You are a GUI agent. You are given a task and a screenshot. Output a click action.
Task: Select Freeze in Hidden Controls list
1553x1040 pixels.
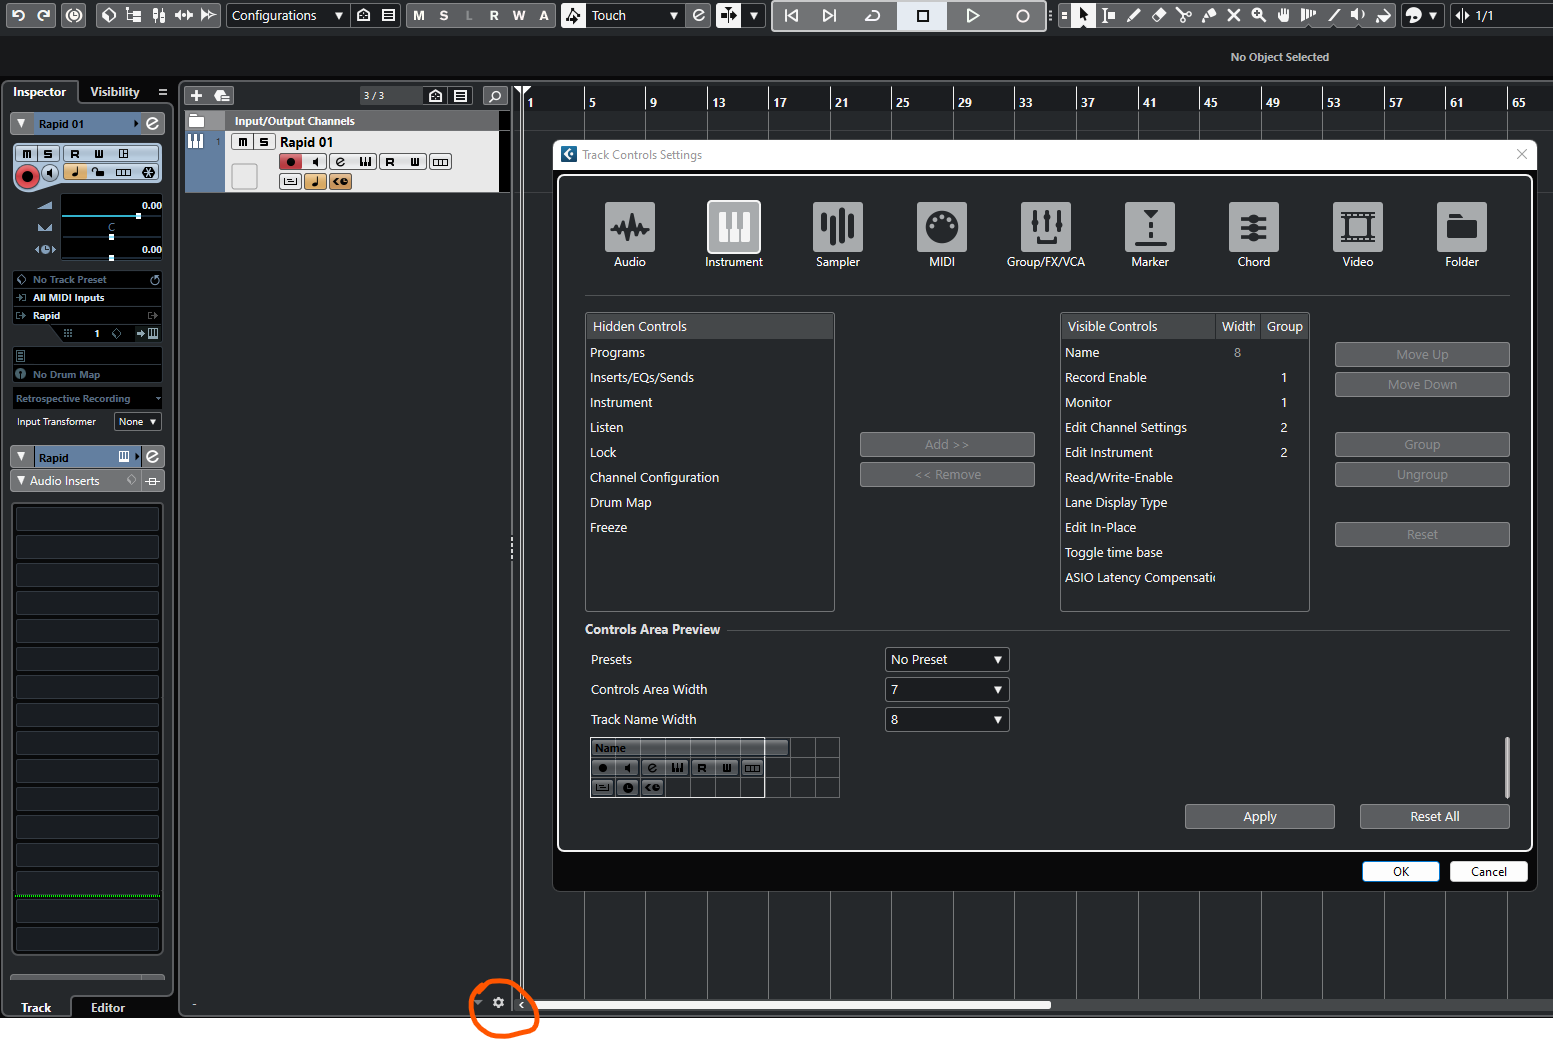click(609, 528)
